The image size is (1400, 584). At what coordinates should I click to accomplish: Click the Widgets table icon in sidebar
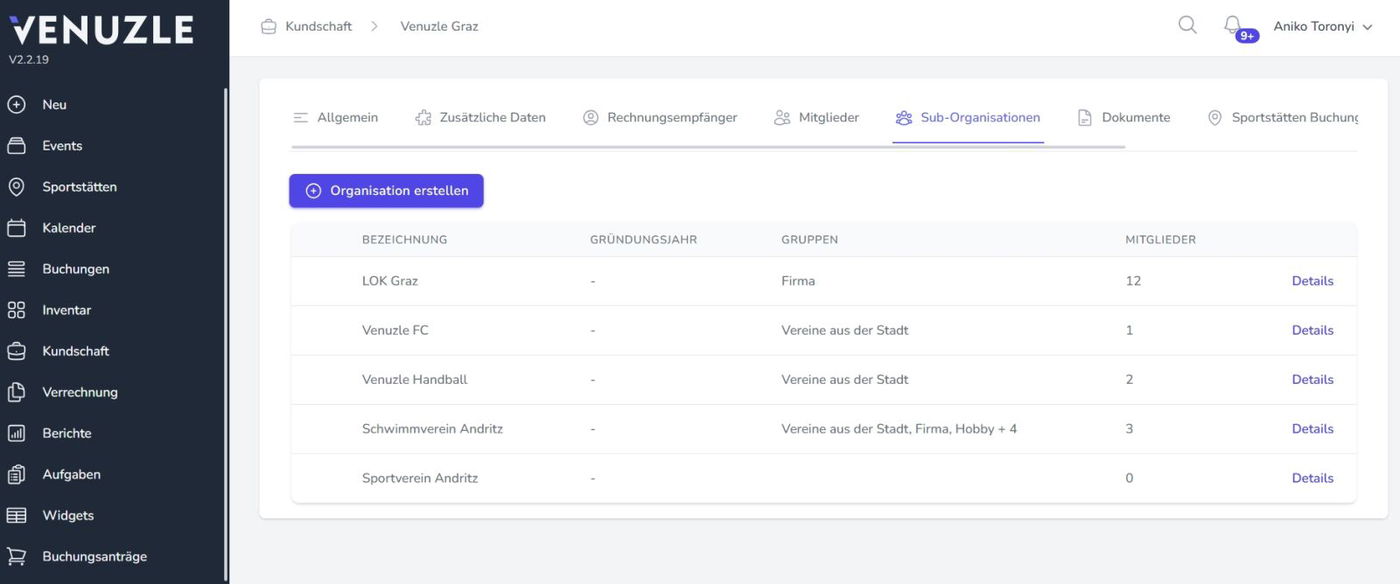click(16, 515)
